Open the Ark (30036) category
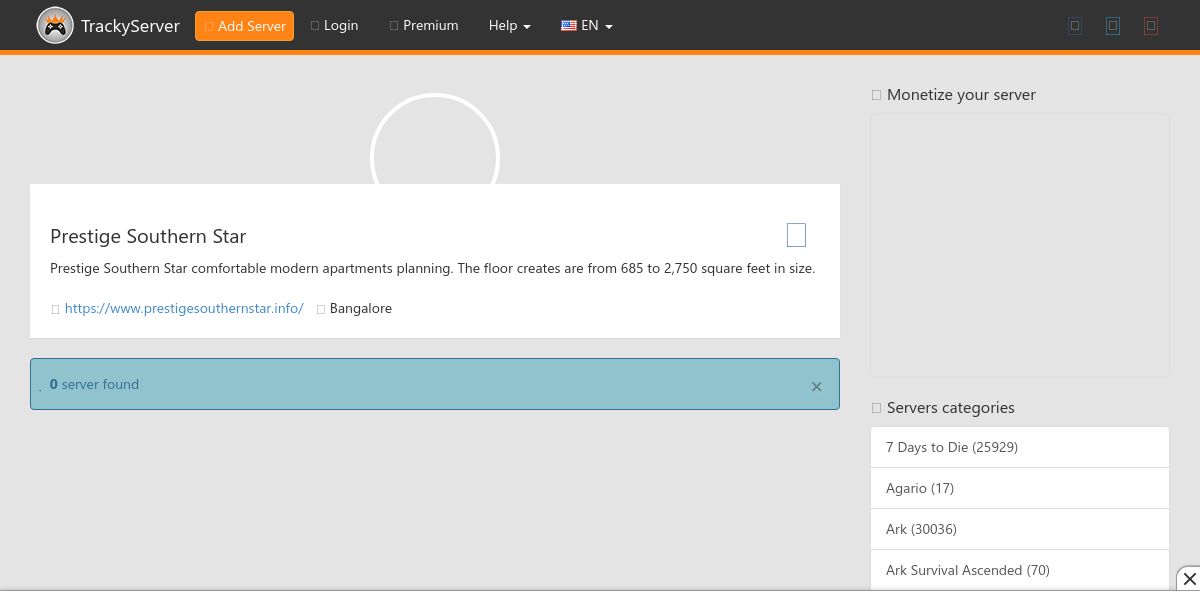Viewport: 1200px width, 600px height. (1020, 529)
